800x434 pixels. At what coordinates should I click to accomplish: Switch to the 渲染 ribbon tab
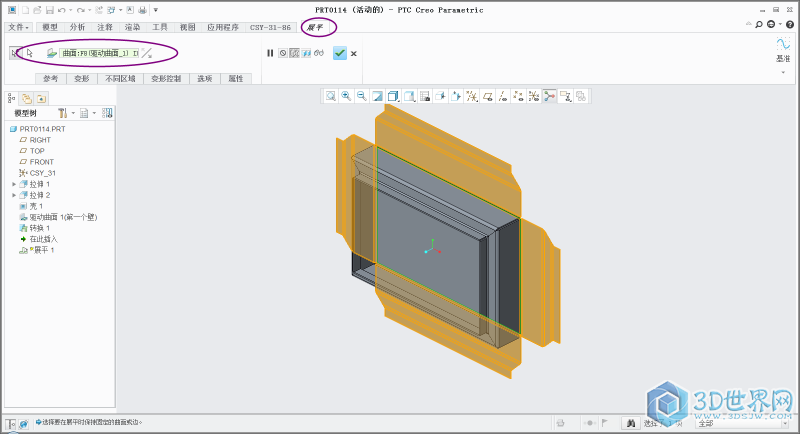pos(133,27)
